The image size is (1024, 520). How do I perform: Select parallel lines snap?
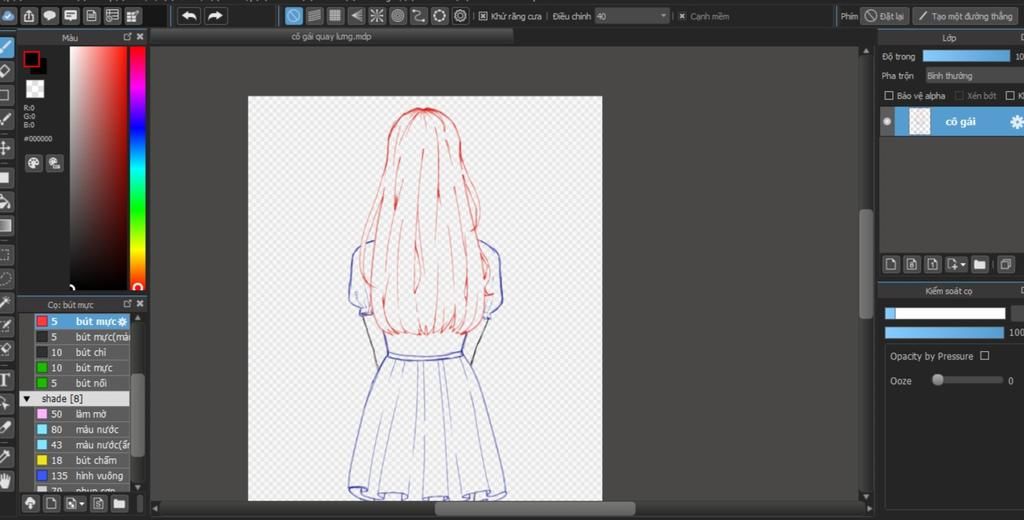(315, 16)
